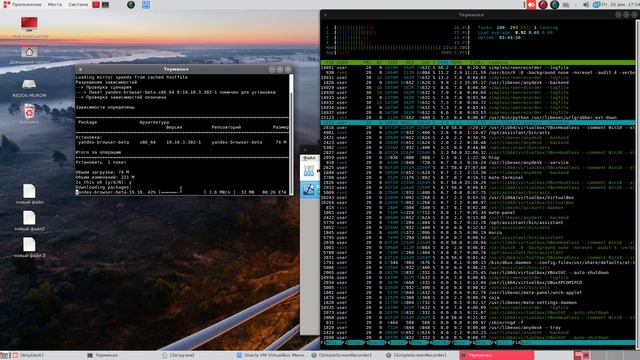This screenshot has height=360, width=640.
Task: Open the Система menu in the top panel
Action: 78,4
